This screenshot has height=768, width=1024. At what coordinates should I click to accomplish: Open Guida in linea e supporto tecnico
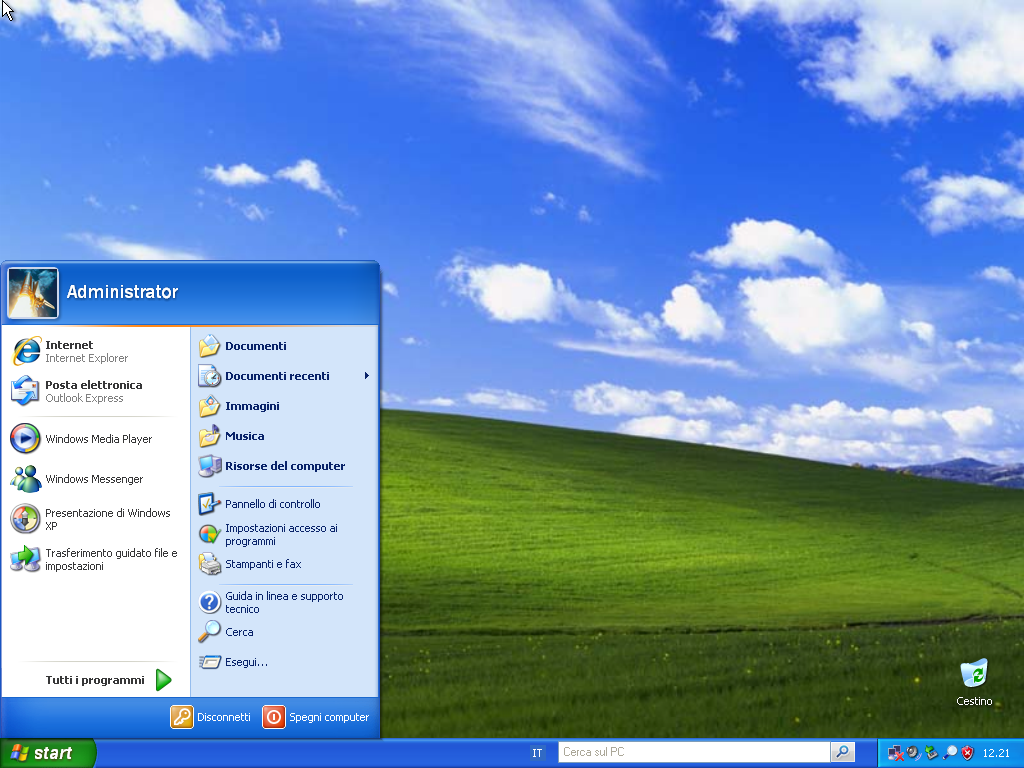285,602
